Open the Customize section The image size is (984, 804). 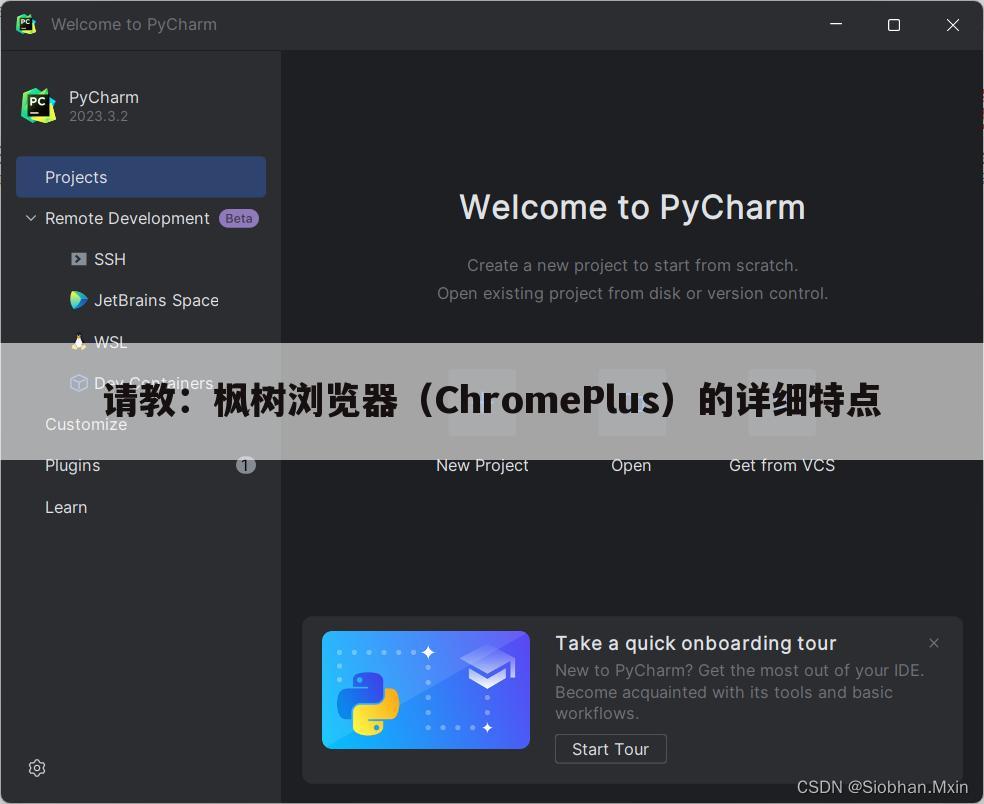pos(86,424)
